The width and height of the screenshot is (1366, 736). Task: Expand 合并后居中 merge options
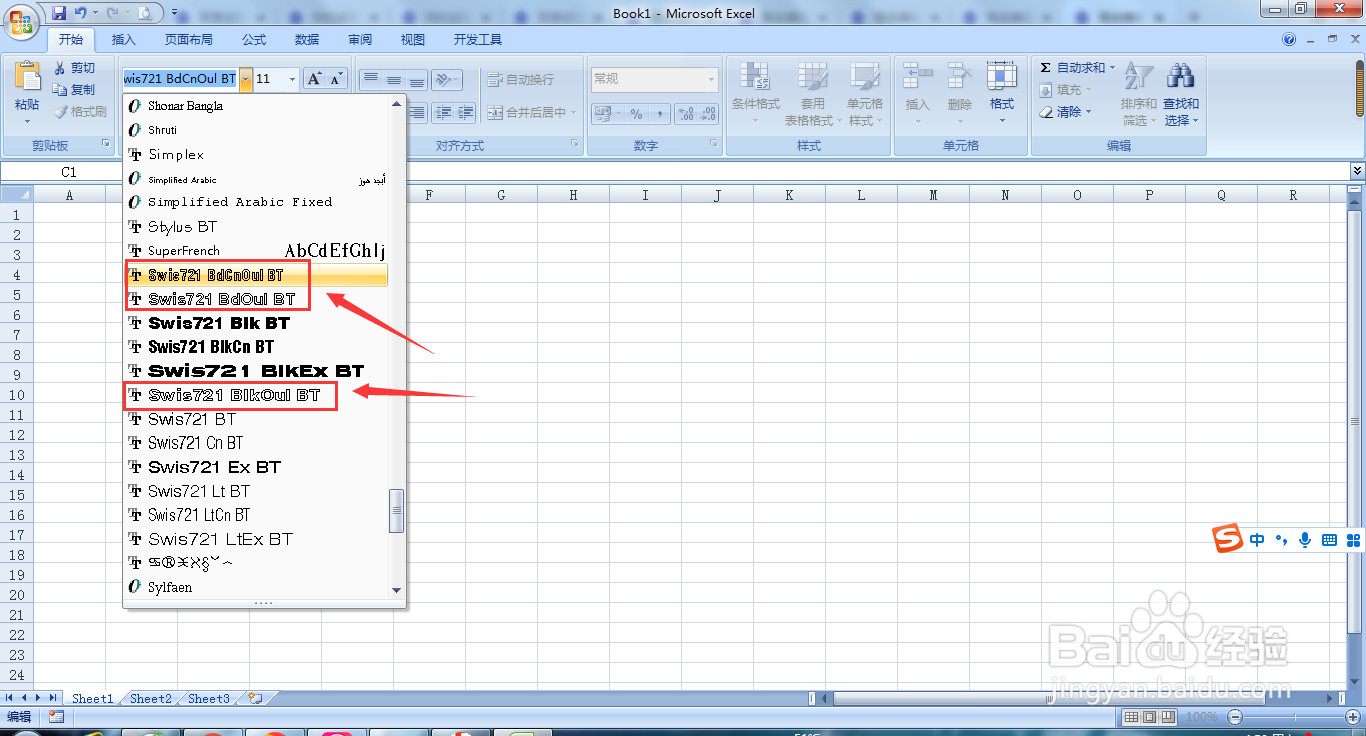(575, 113)
